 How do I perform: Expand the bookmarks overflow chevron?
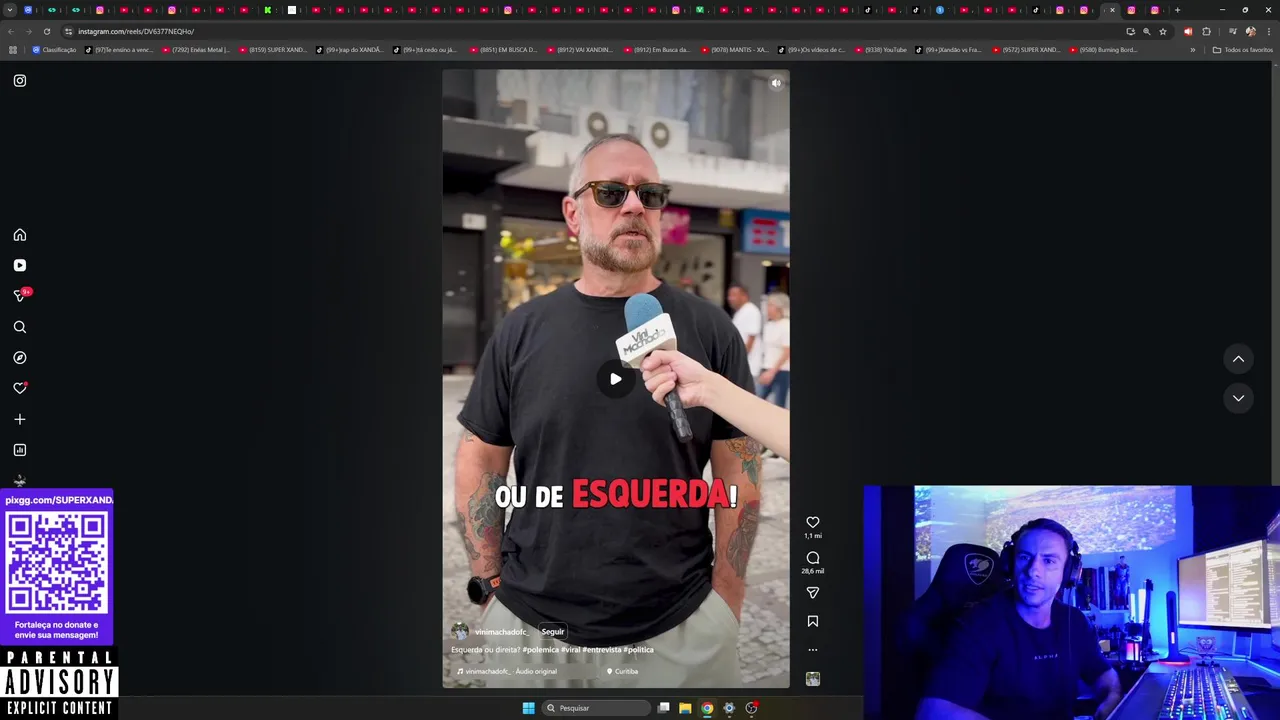point(1192,49)
